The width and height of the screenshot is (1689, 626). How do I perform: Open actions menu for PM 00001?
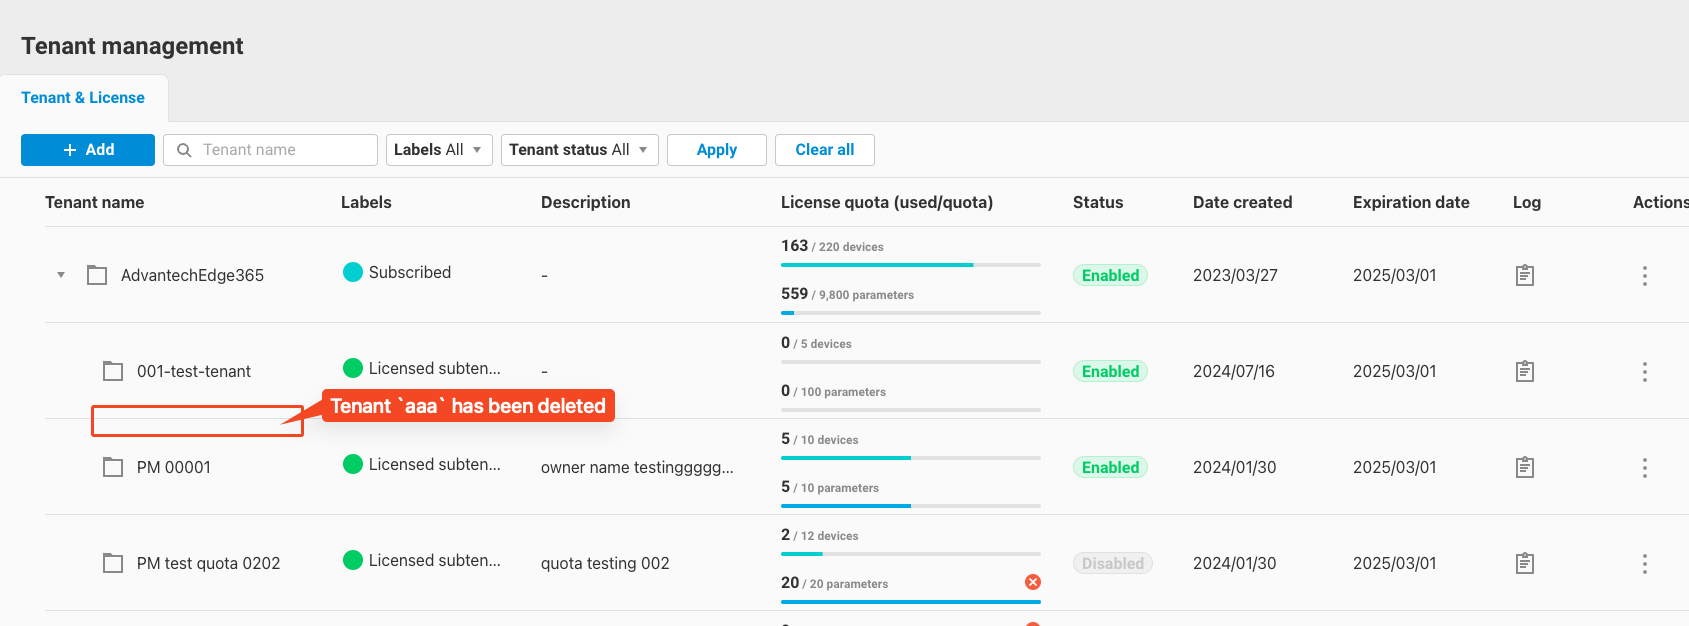pos(1644,468)
